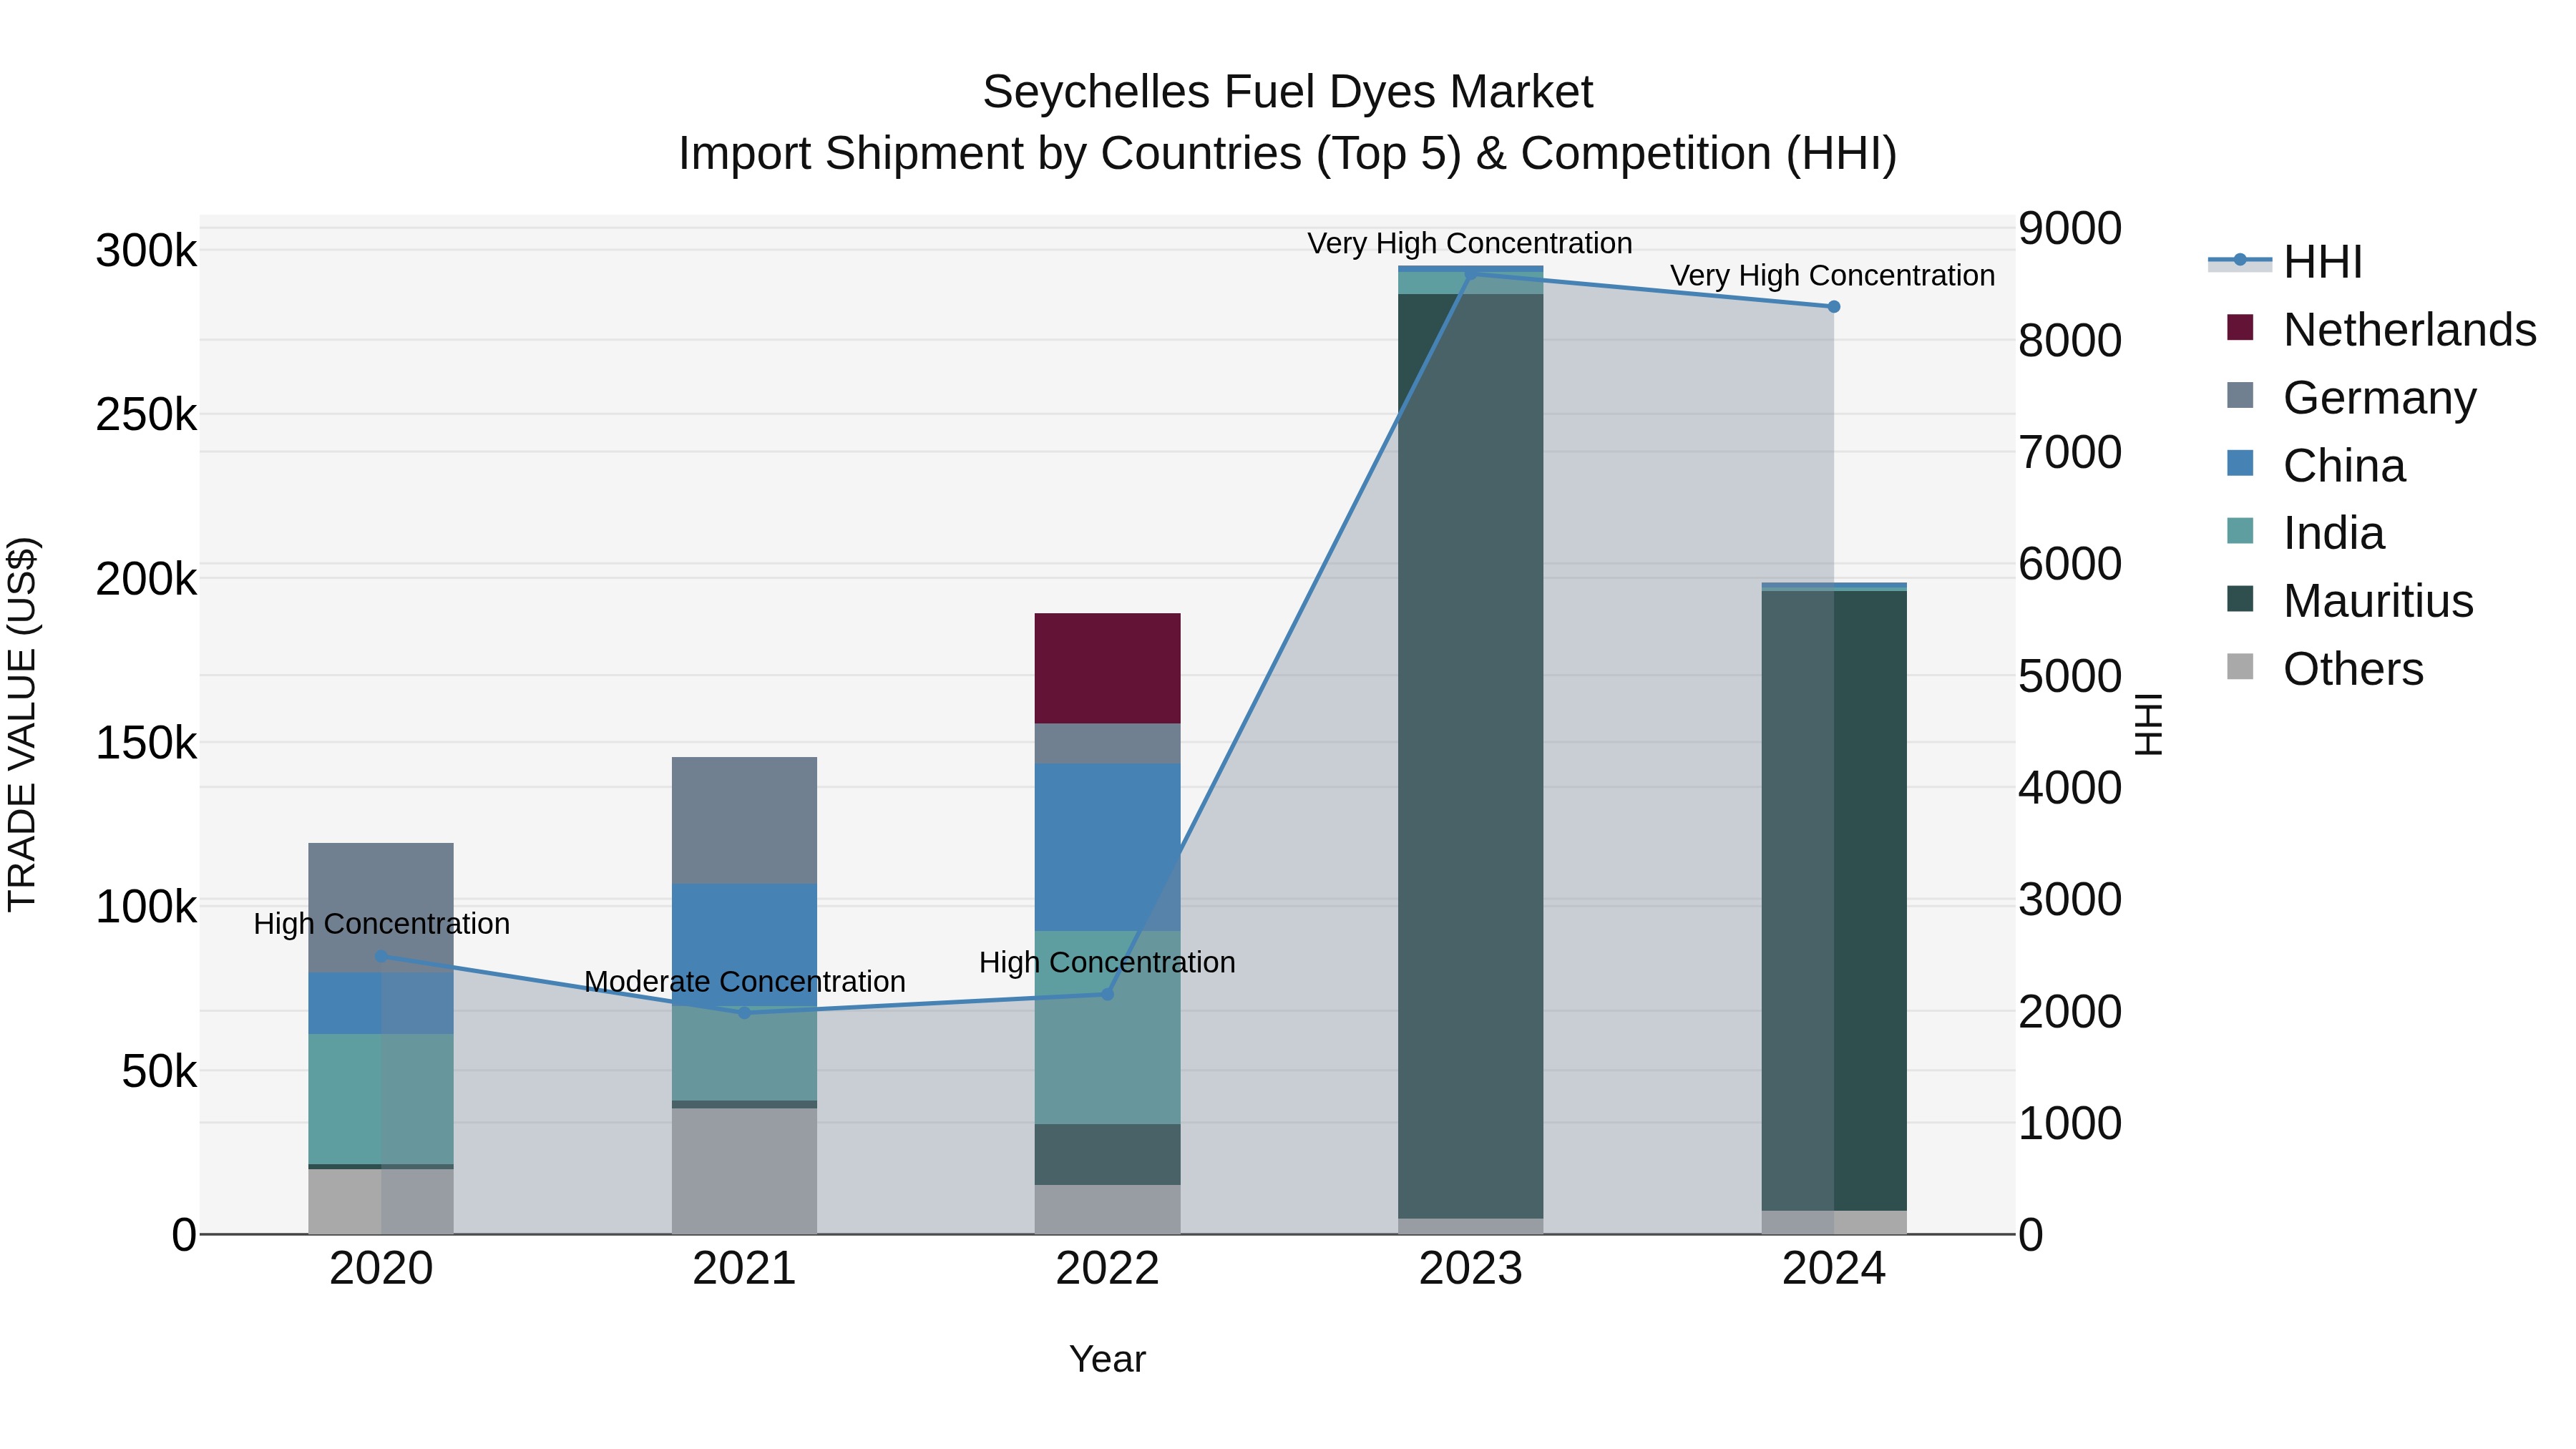Click the 2020 x-axis tick label

[381, 1269]
